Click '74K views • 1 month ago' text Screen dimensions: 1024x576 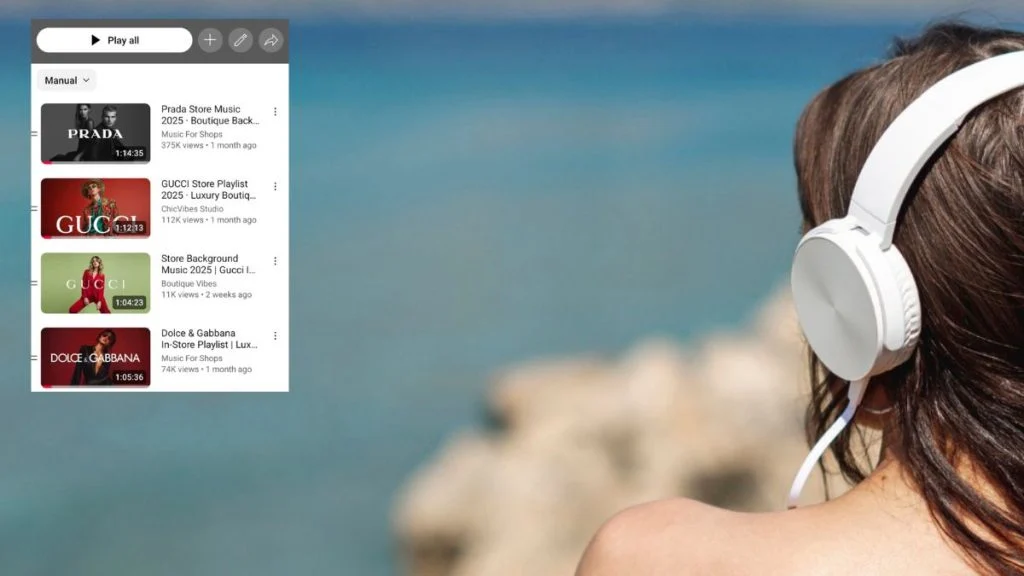click(206, 369)
